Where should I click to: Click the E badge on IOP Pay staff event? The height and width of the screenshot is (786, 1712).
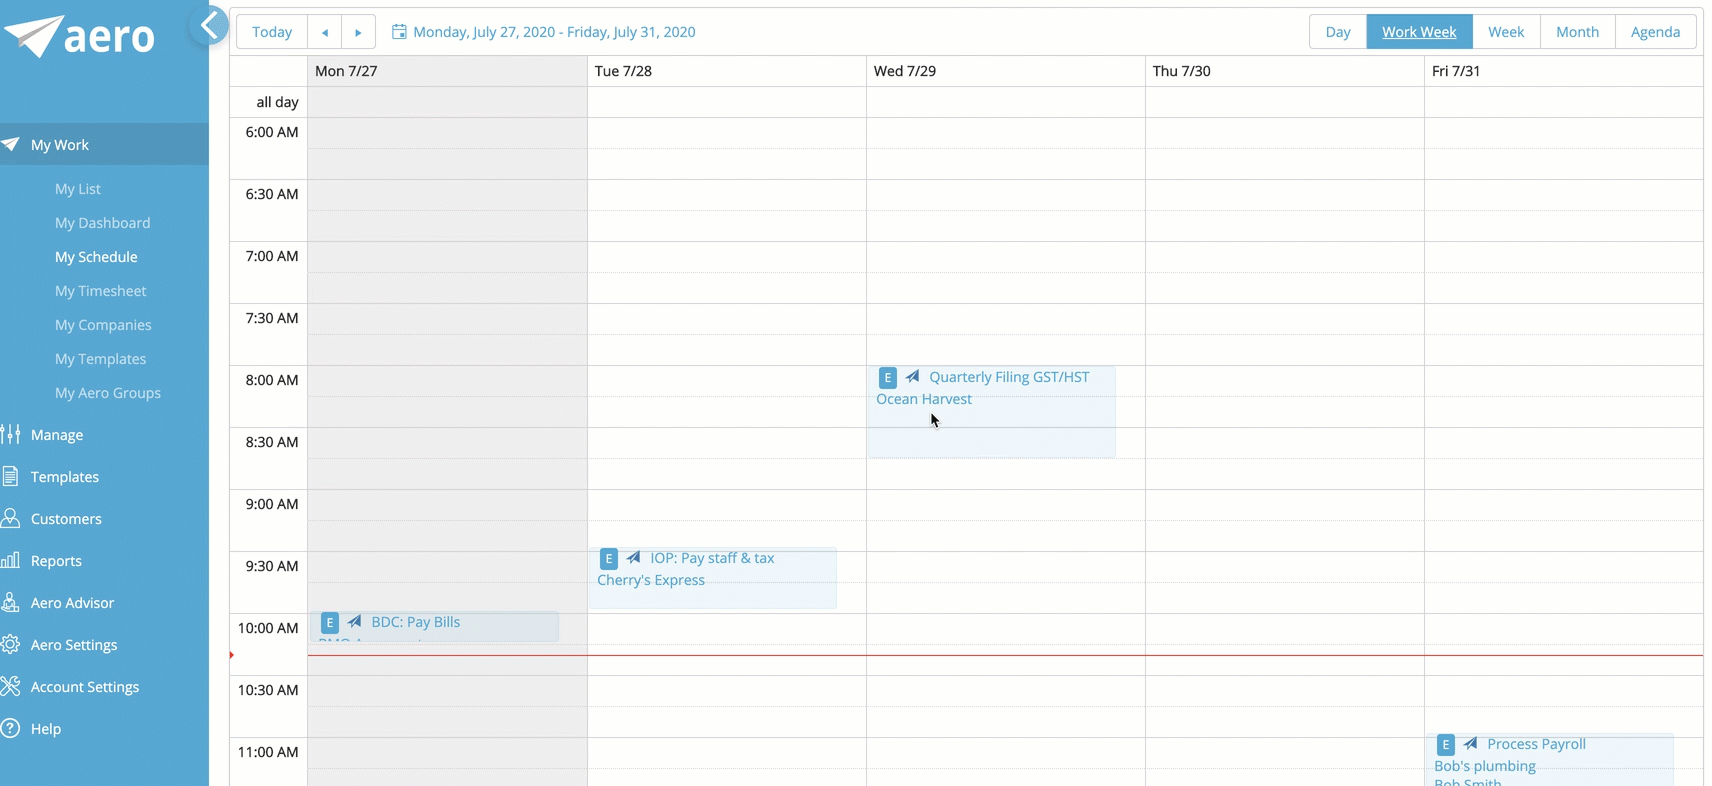[608, 559]
